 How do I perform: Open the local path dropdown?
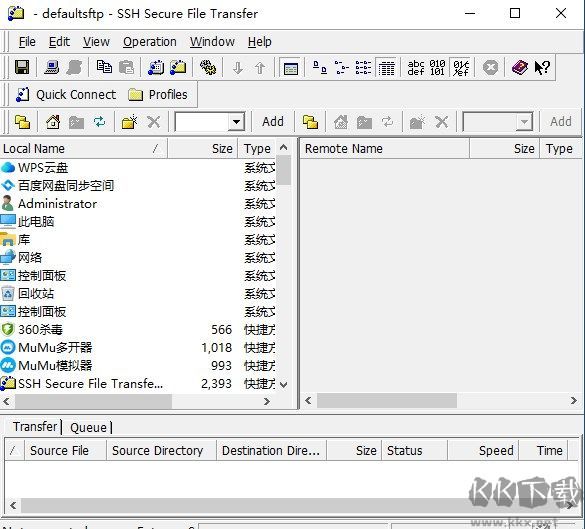(x=236, y=122)
